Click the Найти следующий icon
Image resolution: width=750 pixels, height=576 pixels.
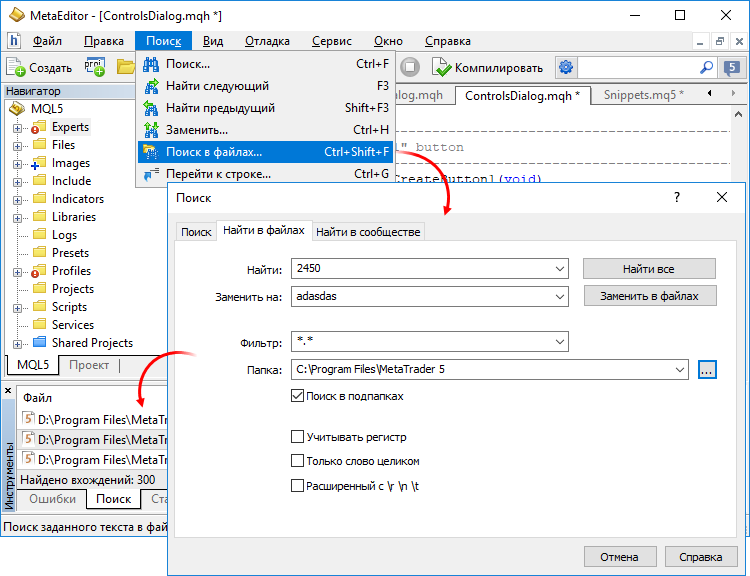point(151,86)
